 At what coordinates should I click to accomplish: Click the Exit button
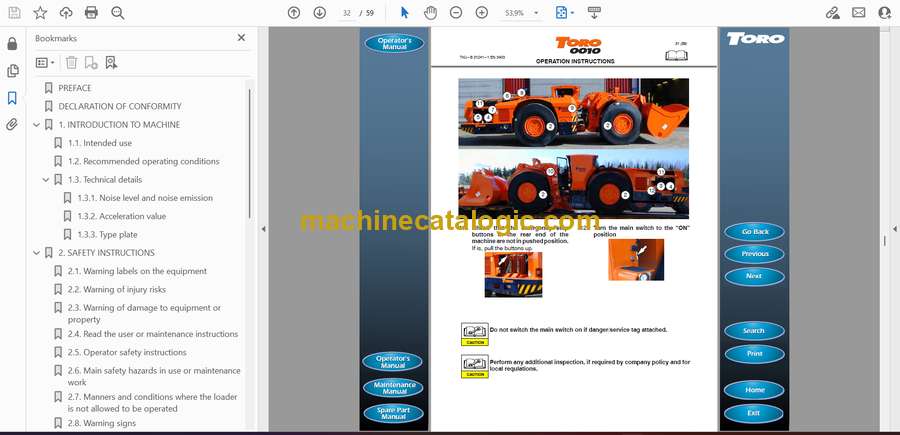pyautogui.click(x=754, y=413)
